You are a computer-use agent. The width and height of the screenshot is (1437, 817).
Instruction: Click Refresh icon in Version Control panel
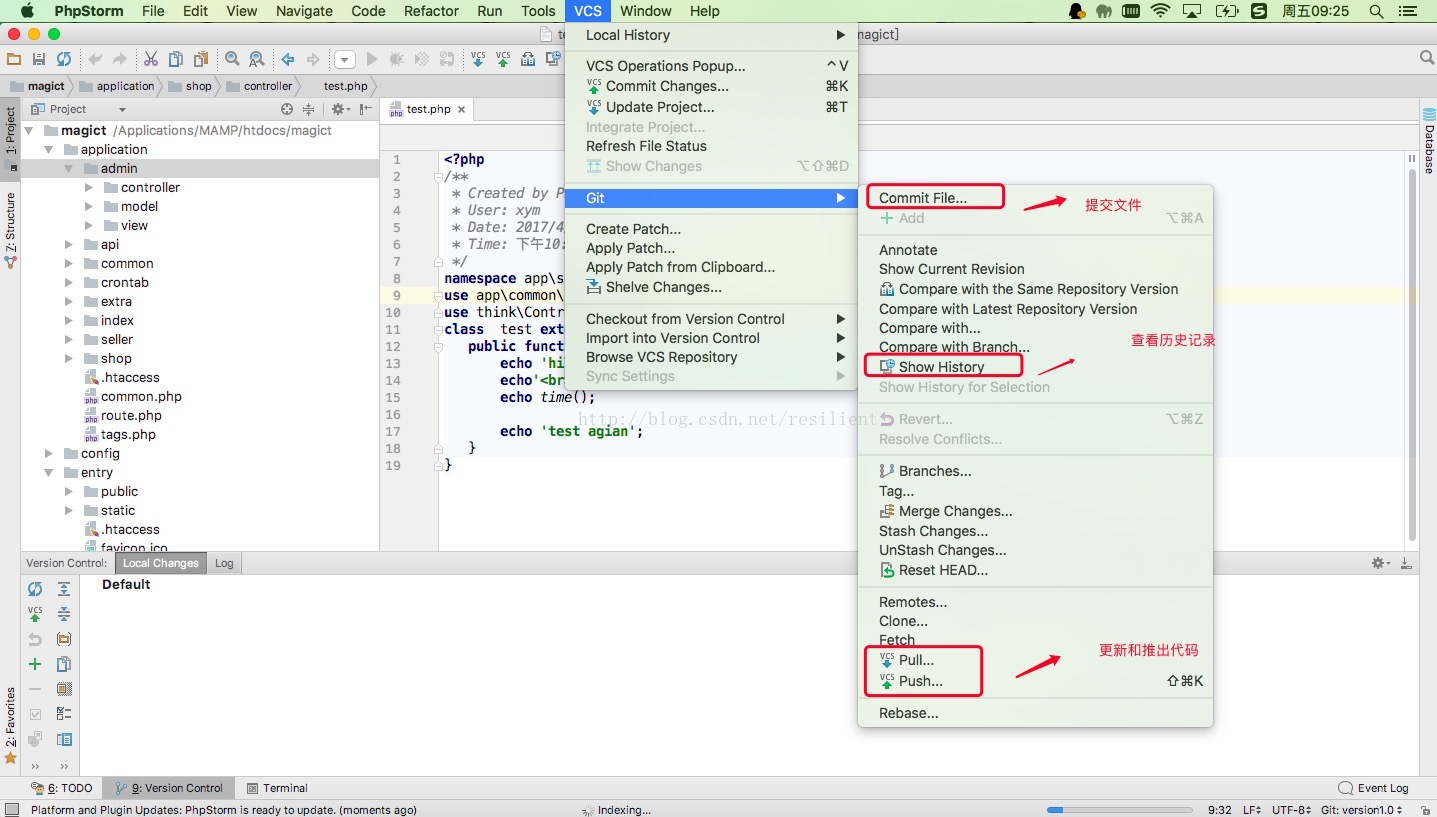pos(35,589)
